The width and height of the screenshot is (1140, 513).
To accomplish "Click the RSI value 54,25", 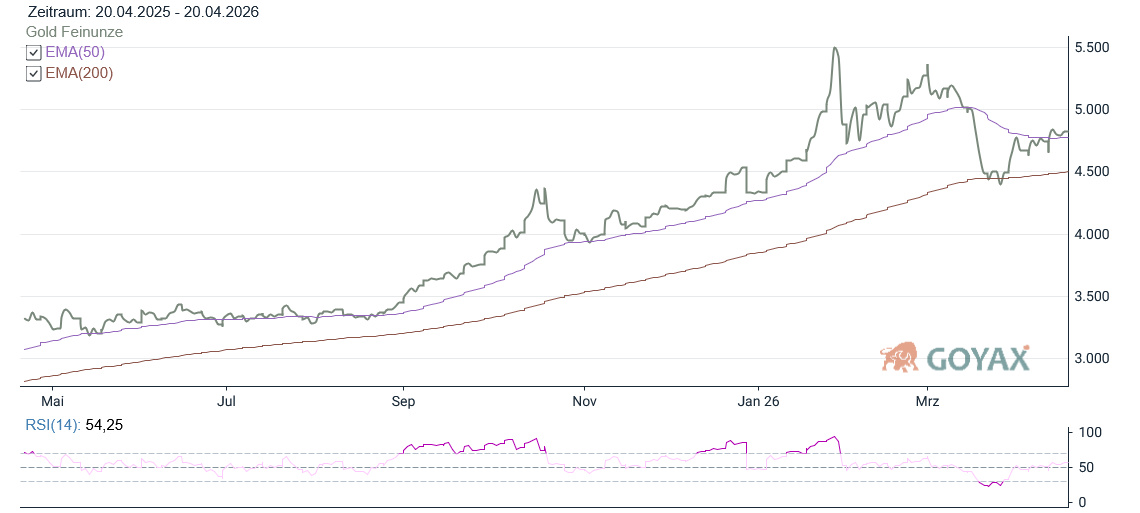I will [x=103, y=425].
